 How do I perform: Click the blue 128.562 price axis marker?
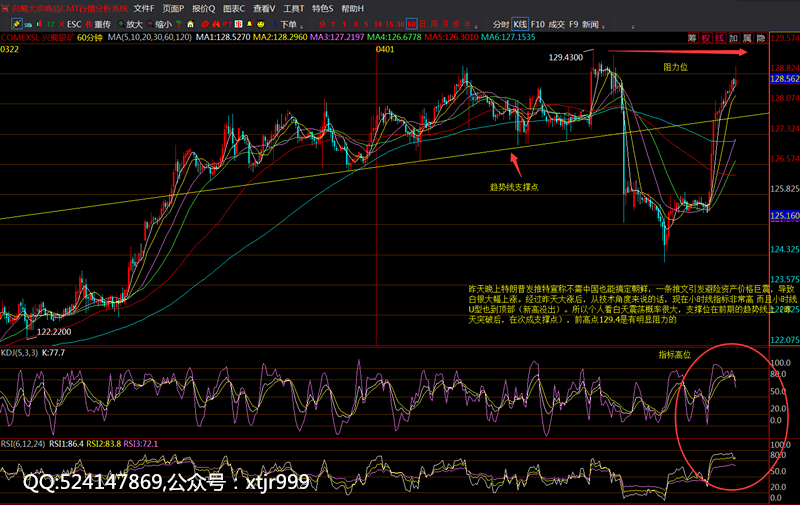(x=785, y=79)
